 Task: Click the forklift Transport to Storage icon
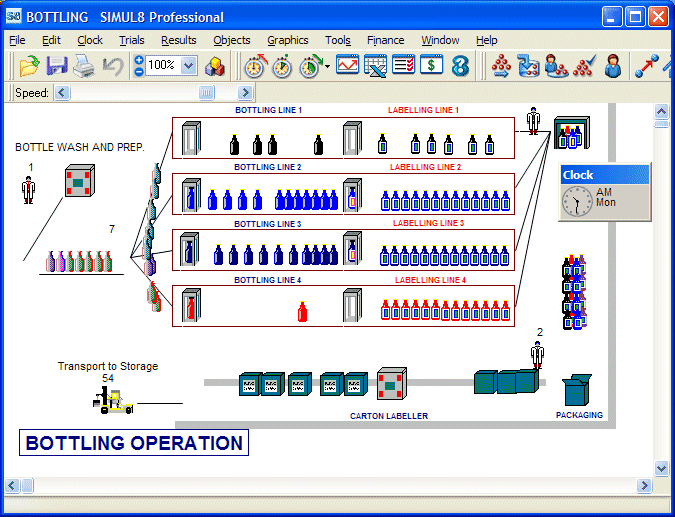tap(115, 401)
